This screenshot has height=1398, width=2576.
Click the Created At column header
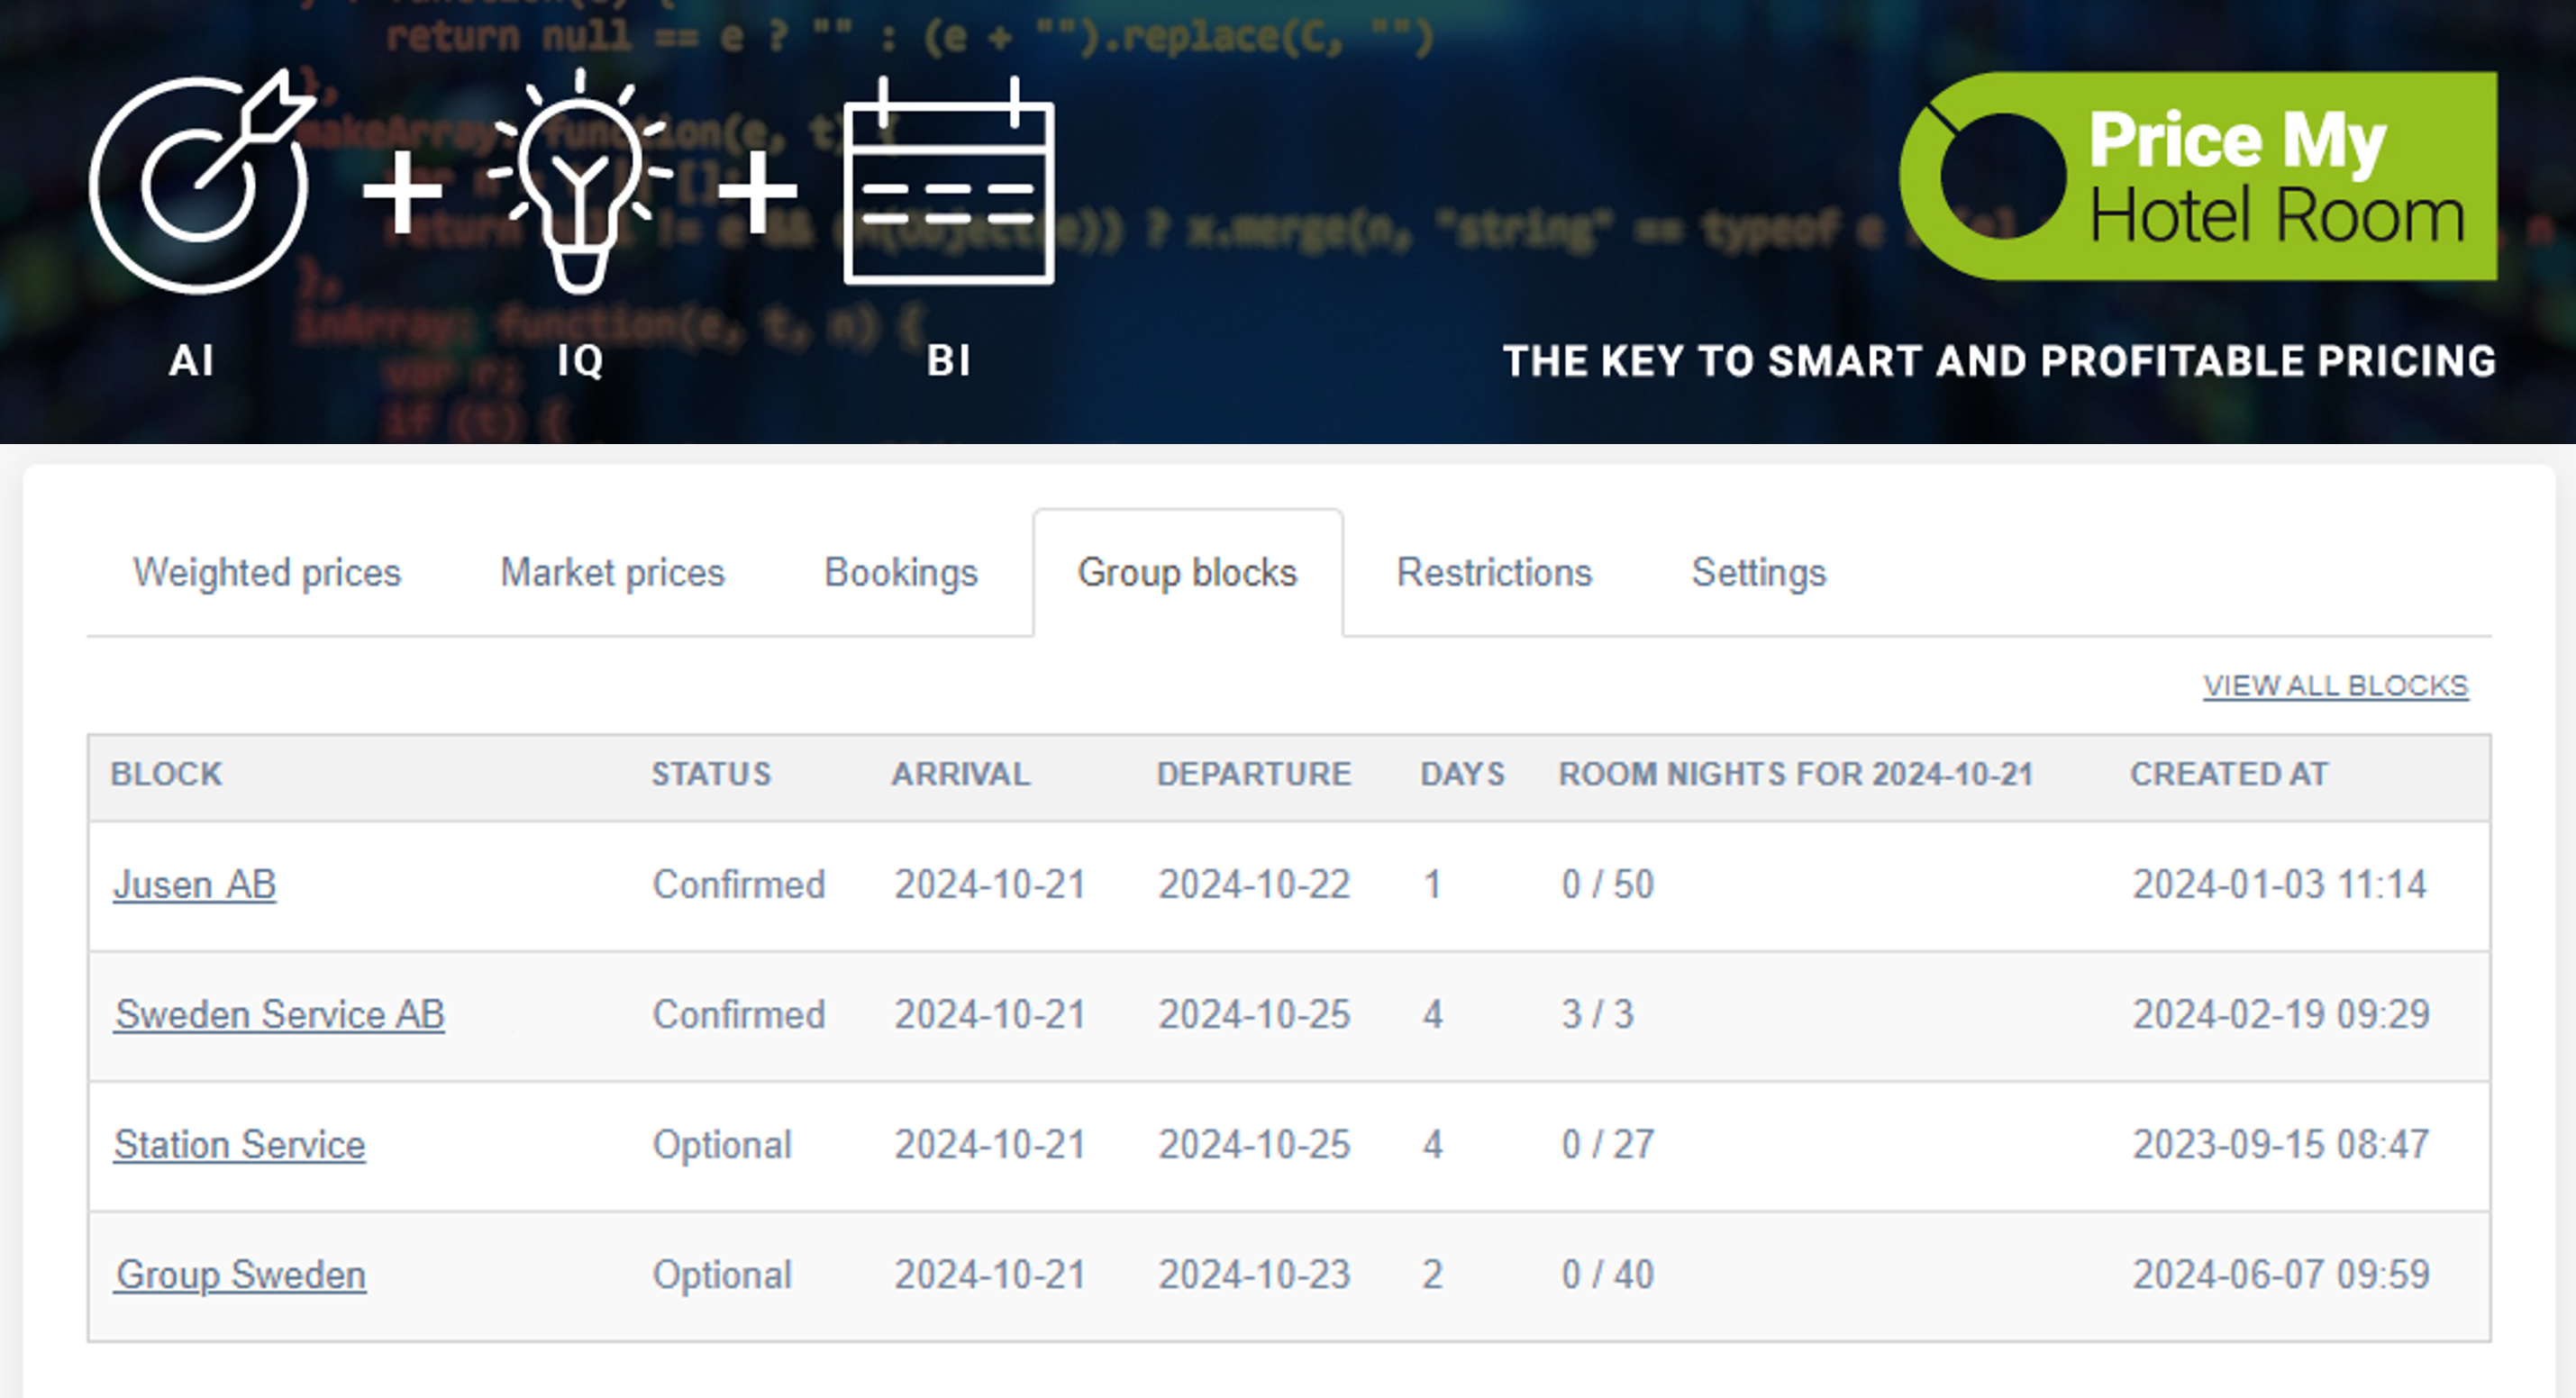(2229, 774)
